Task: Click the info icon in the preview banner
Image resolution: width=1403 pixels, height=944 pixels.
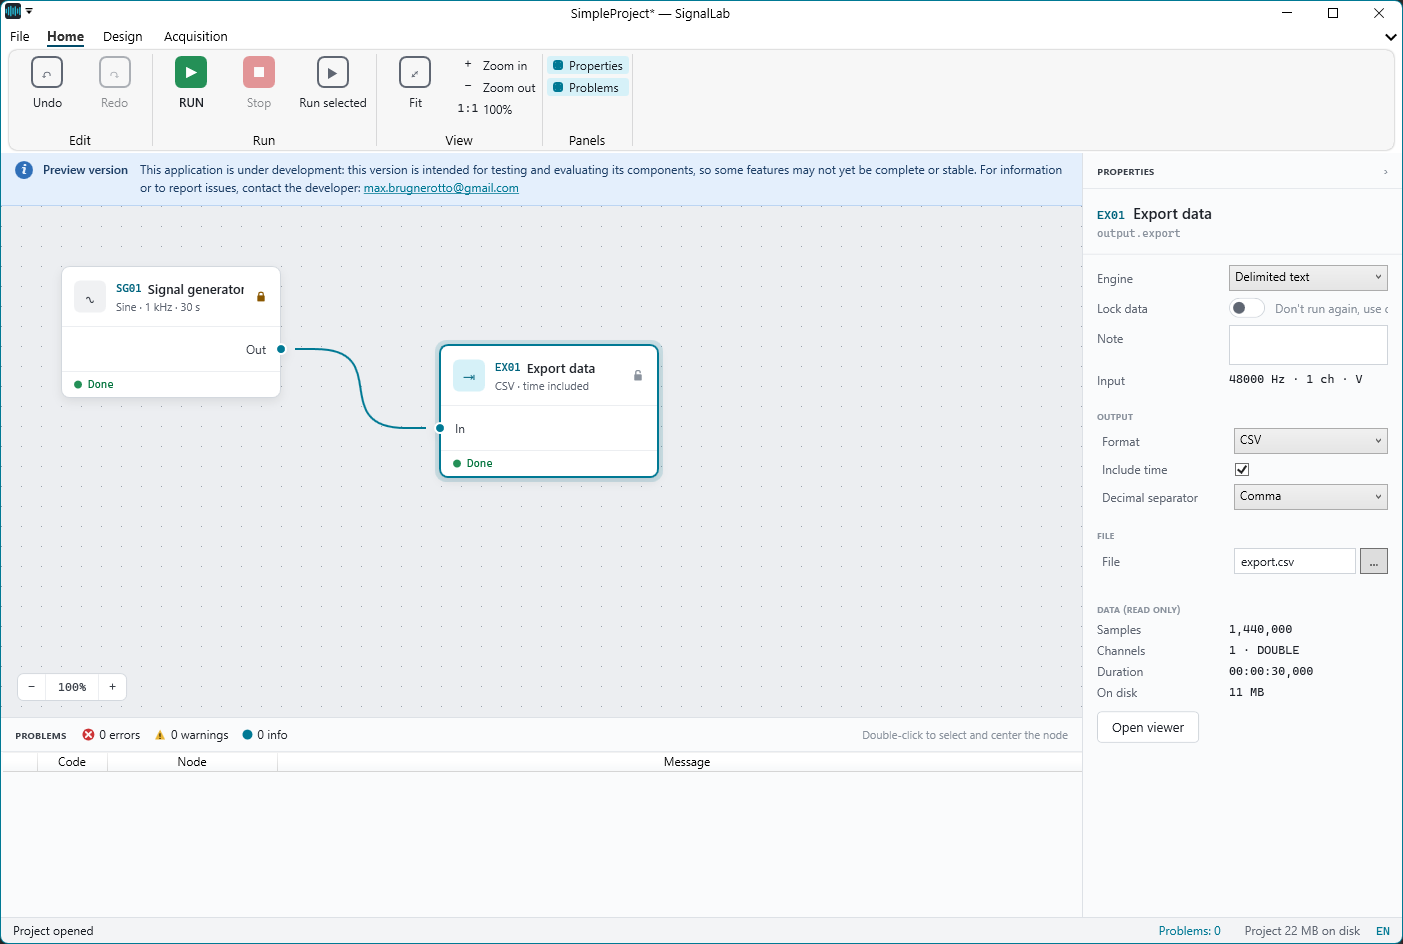Action: (24, 170)
